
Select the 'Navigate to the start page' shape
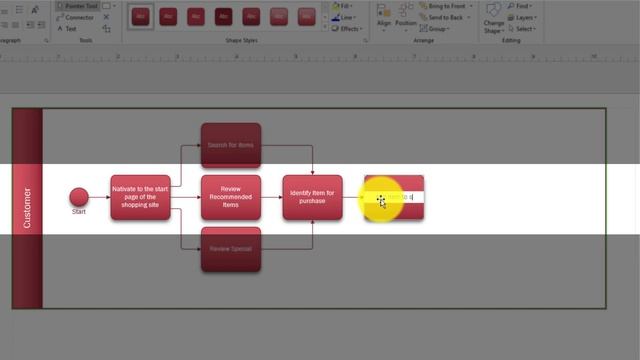140,197
